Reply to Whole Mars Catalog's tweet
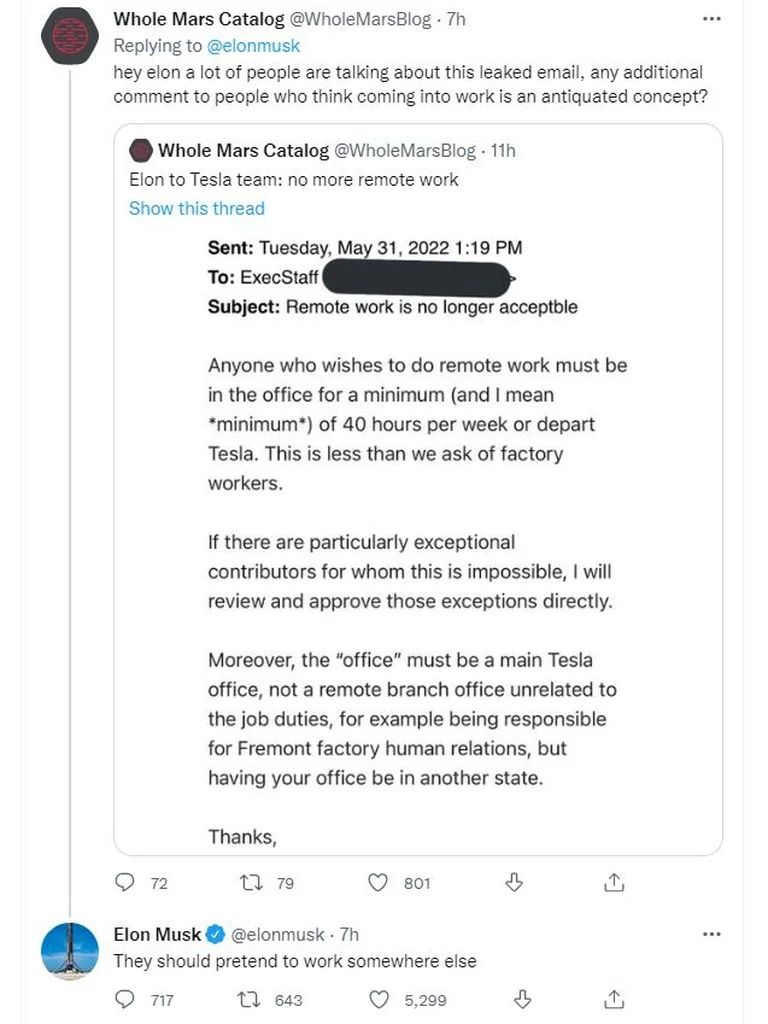The image size is (768, 1024). coord(126,883)
